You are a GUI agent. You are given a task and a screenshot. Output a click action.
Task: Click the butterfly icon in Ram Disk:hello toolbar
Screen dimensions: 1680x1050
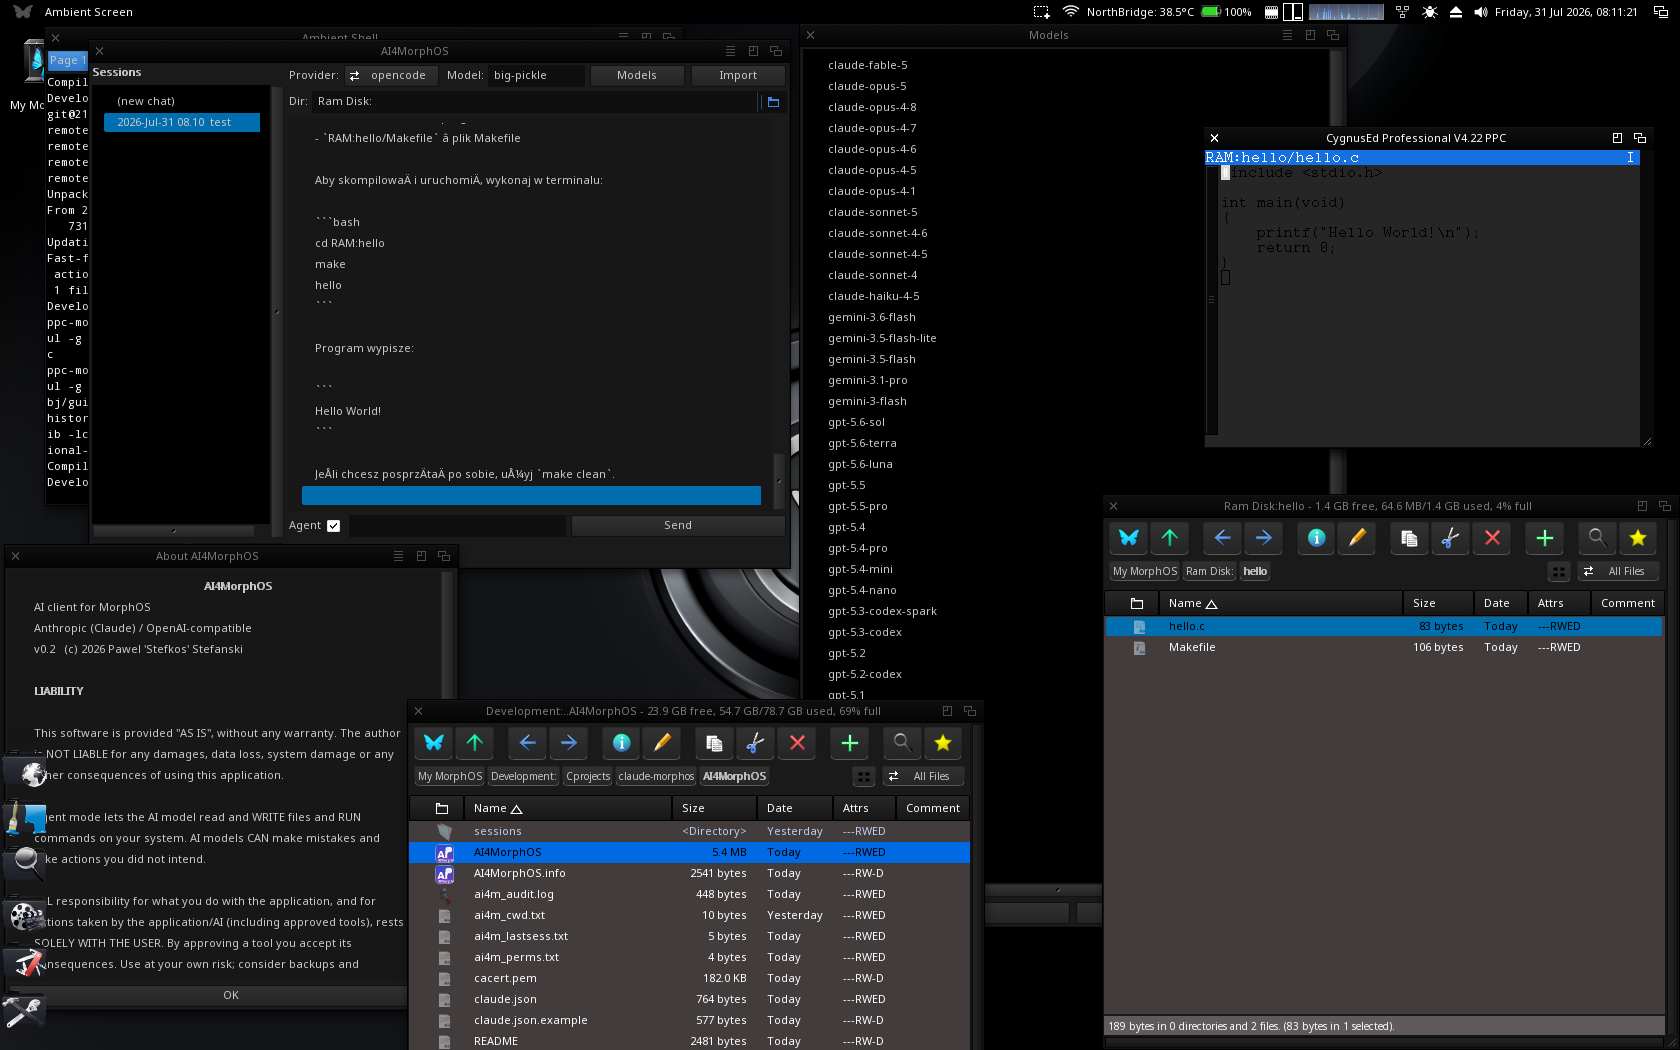coord(1129,538)
